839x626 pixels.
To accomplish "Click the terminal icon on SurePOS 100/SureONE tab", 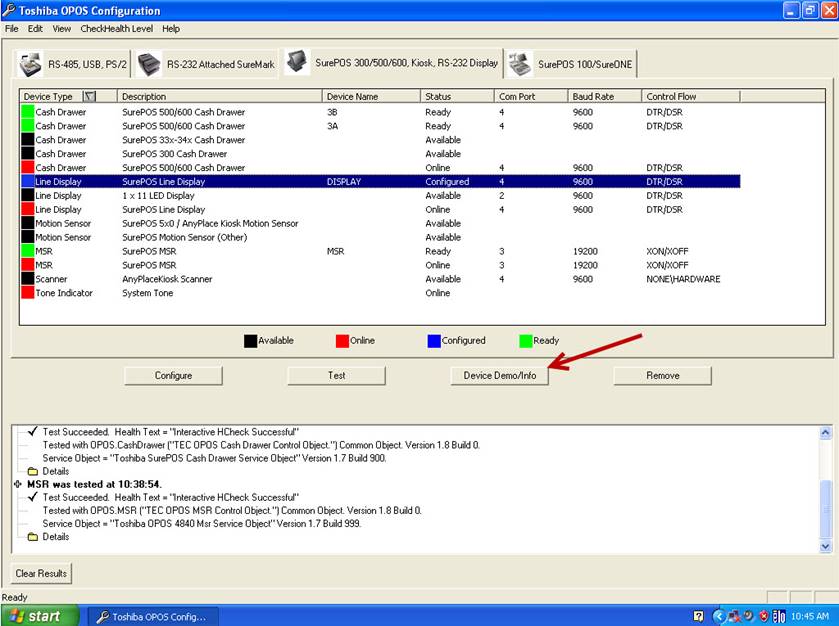I will point(519,64).
